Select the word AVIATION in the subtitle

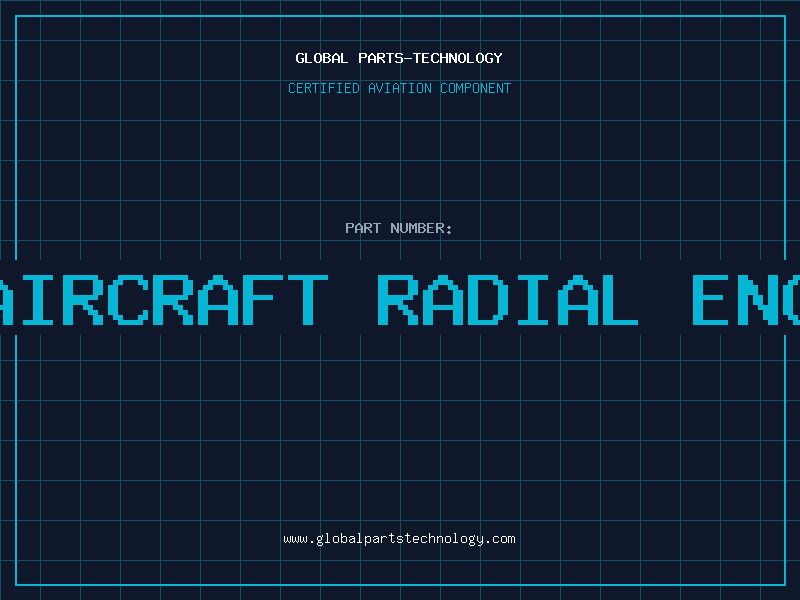pyautogui.click(x=401, y=88)
